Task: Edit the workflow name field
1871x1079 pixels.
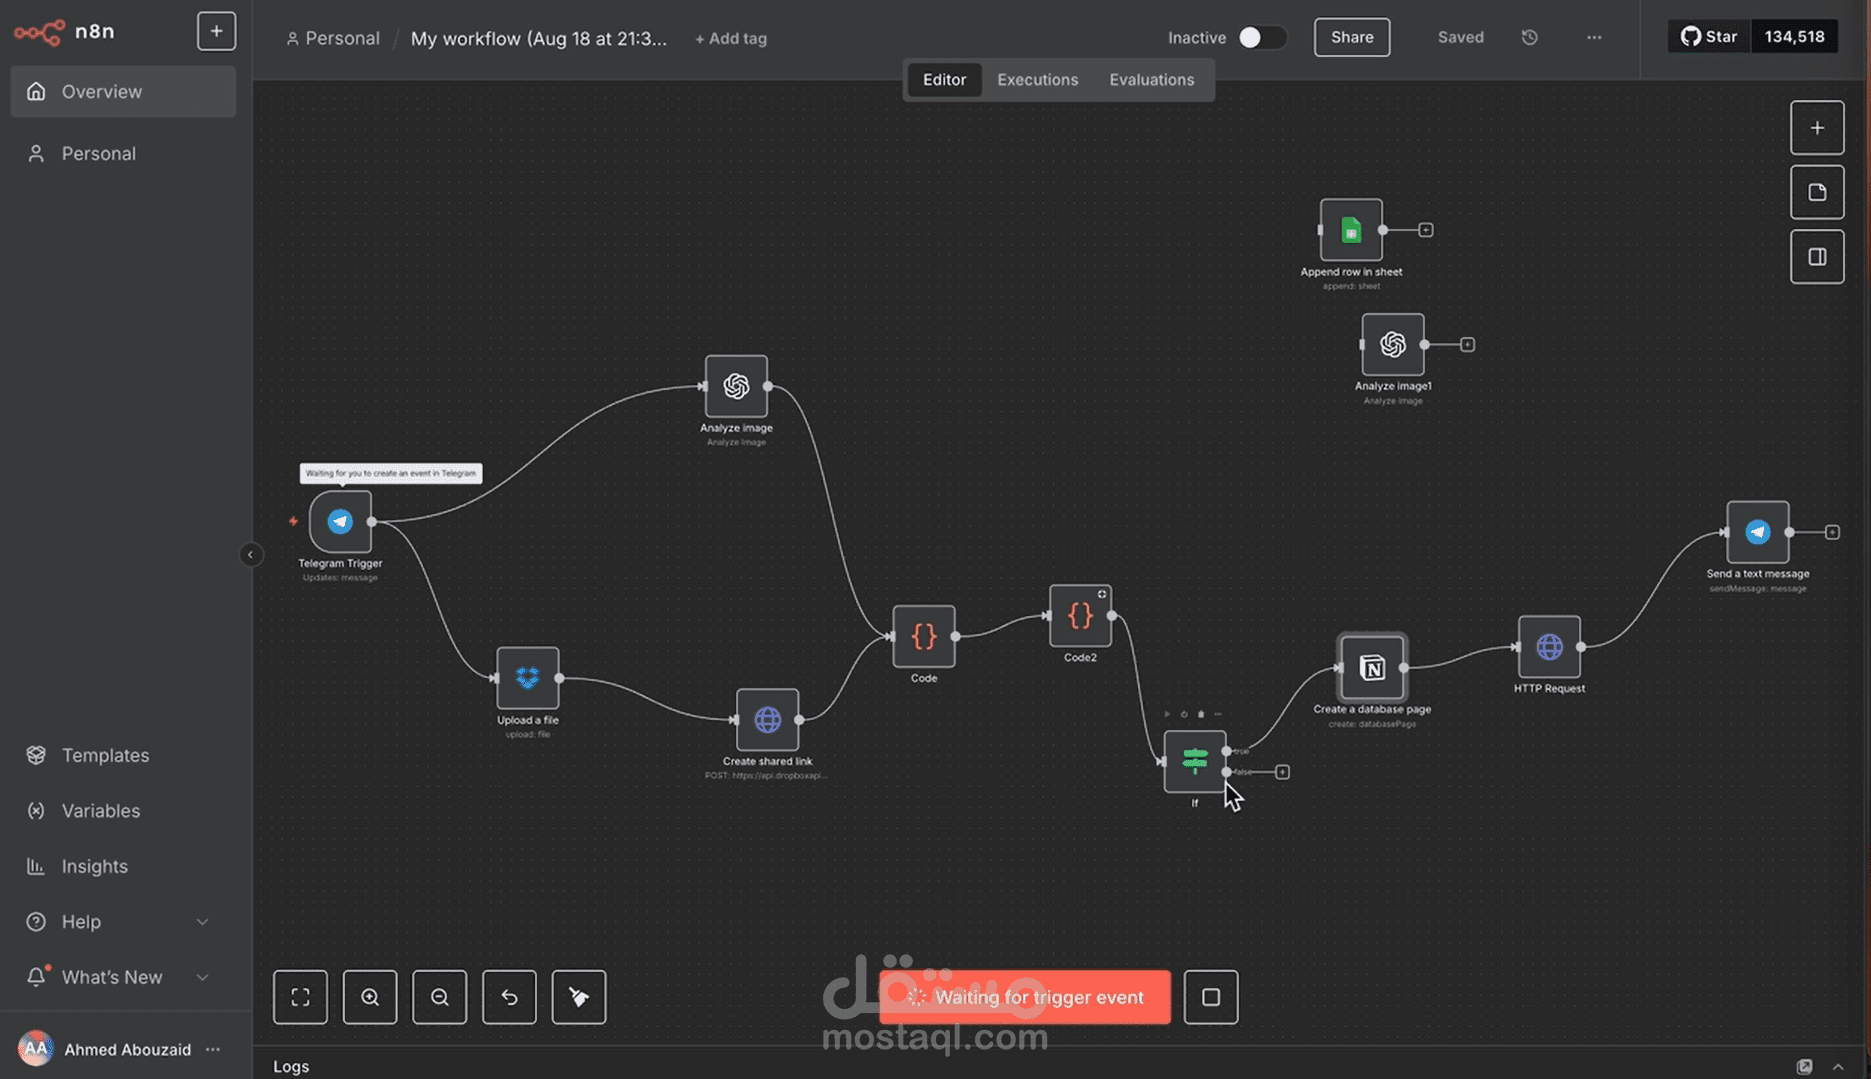Action: 538,39
